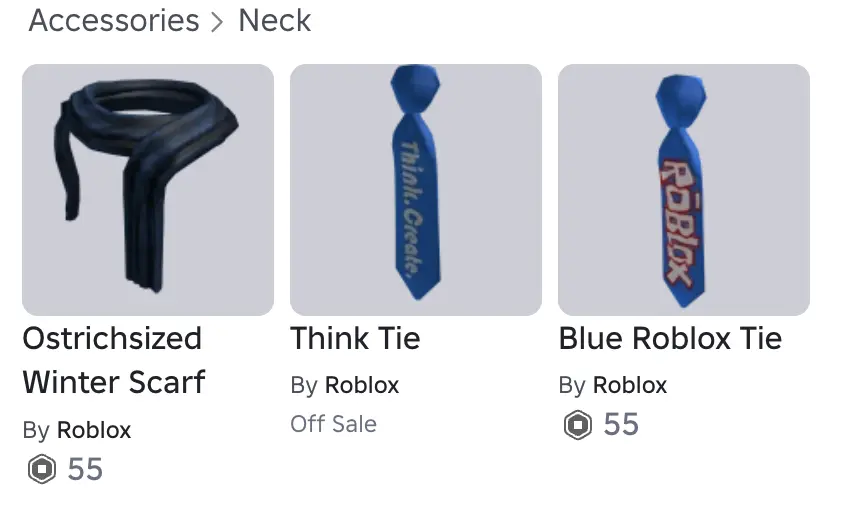This screenshot has width=842, height=510.
Task: Click the Blue Roblox Tie item title
Action: pyautogui.click(x=670, y=338)
